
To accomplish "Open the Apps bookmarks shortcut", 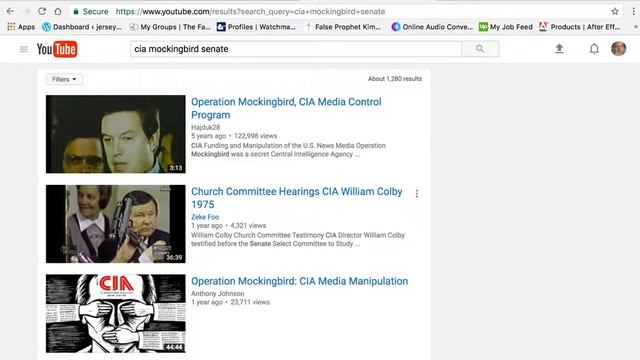I will tap(21, 27).
